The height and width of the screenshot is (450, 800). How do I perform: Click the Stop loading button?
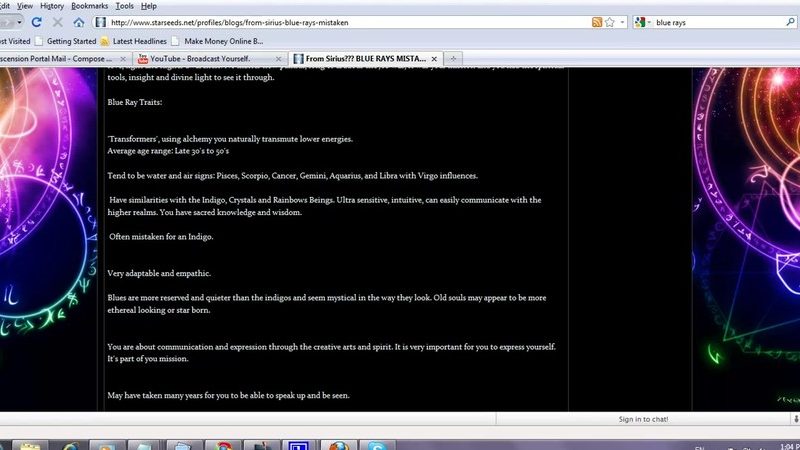pyautogui.click(x=57, y=22)
